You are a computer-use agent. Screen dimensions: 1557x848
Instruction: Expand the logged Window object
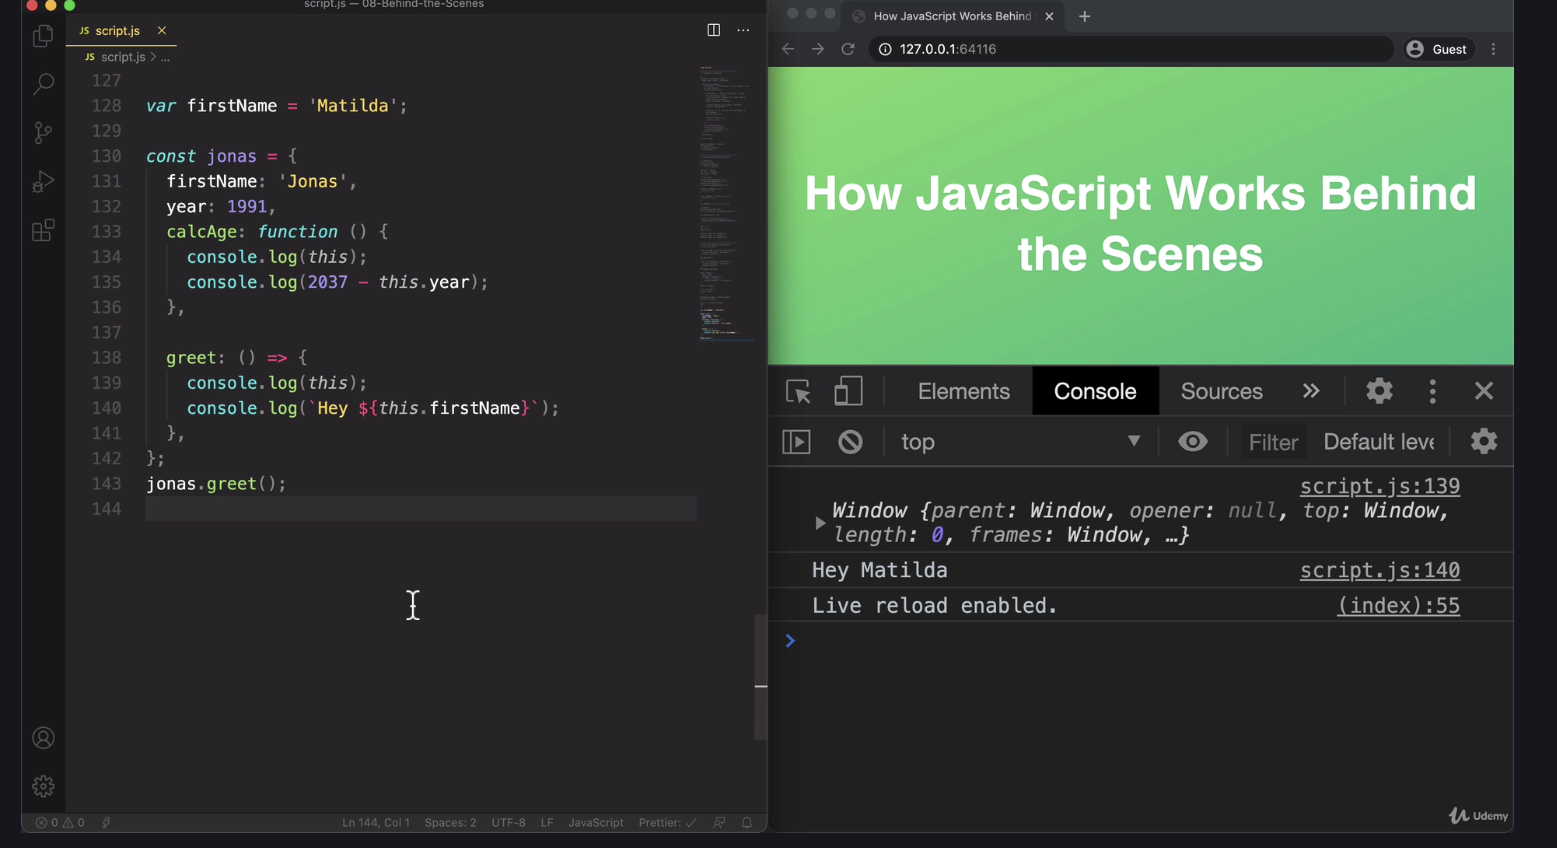coord(820,523)
